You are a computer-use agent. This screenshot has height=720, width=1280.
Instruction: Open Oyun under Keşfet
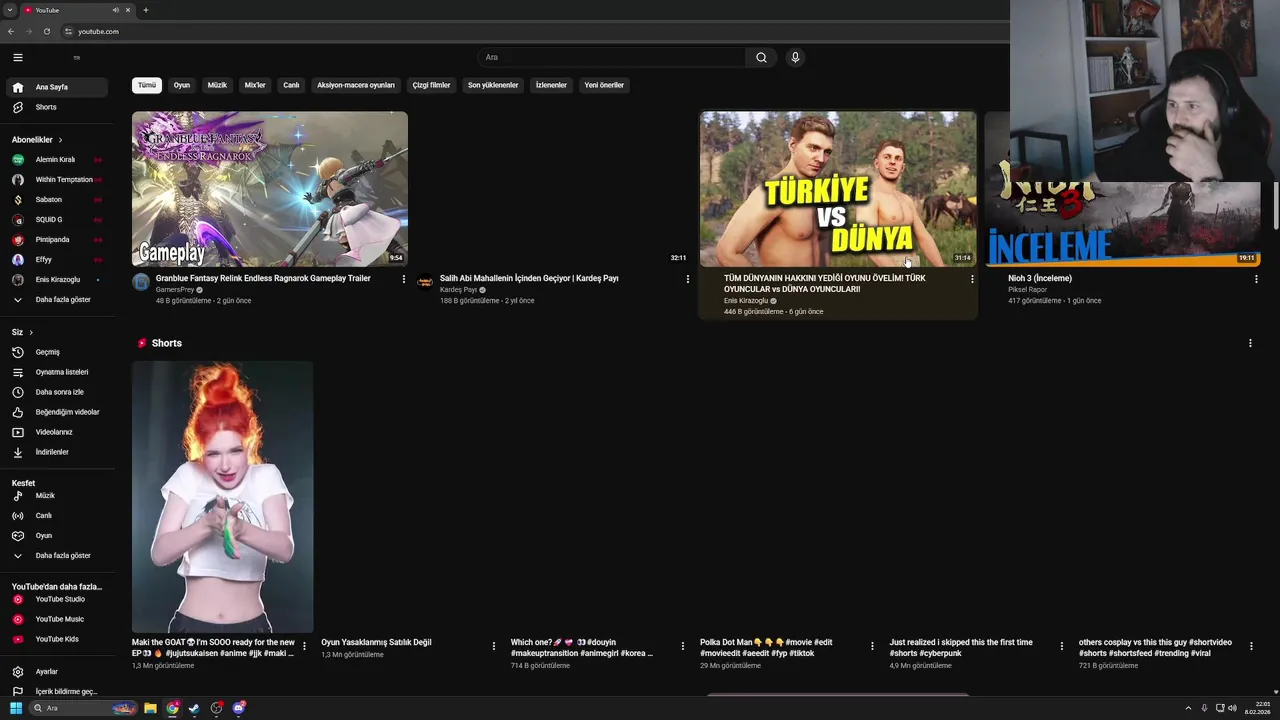(57, 536)
